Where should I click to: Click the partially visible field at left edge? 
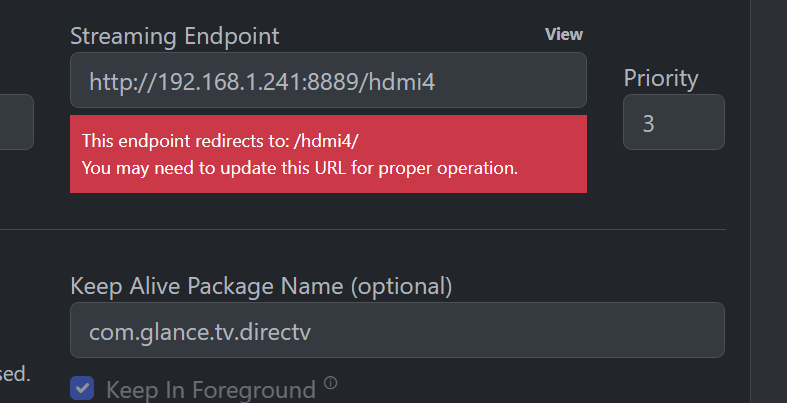click(x=16, y=122)
